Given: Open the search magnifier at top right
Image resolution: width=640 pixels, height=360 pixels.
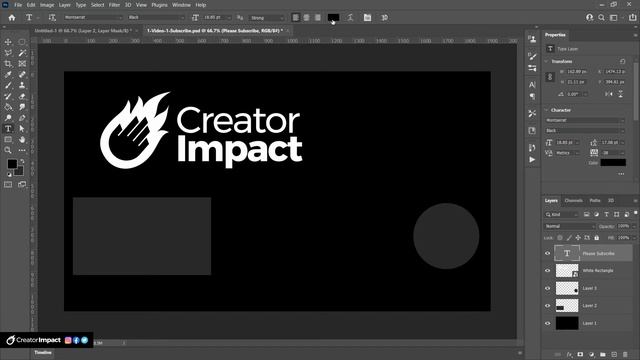Looking at the screenshot, I should (x=601, y=18).
